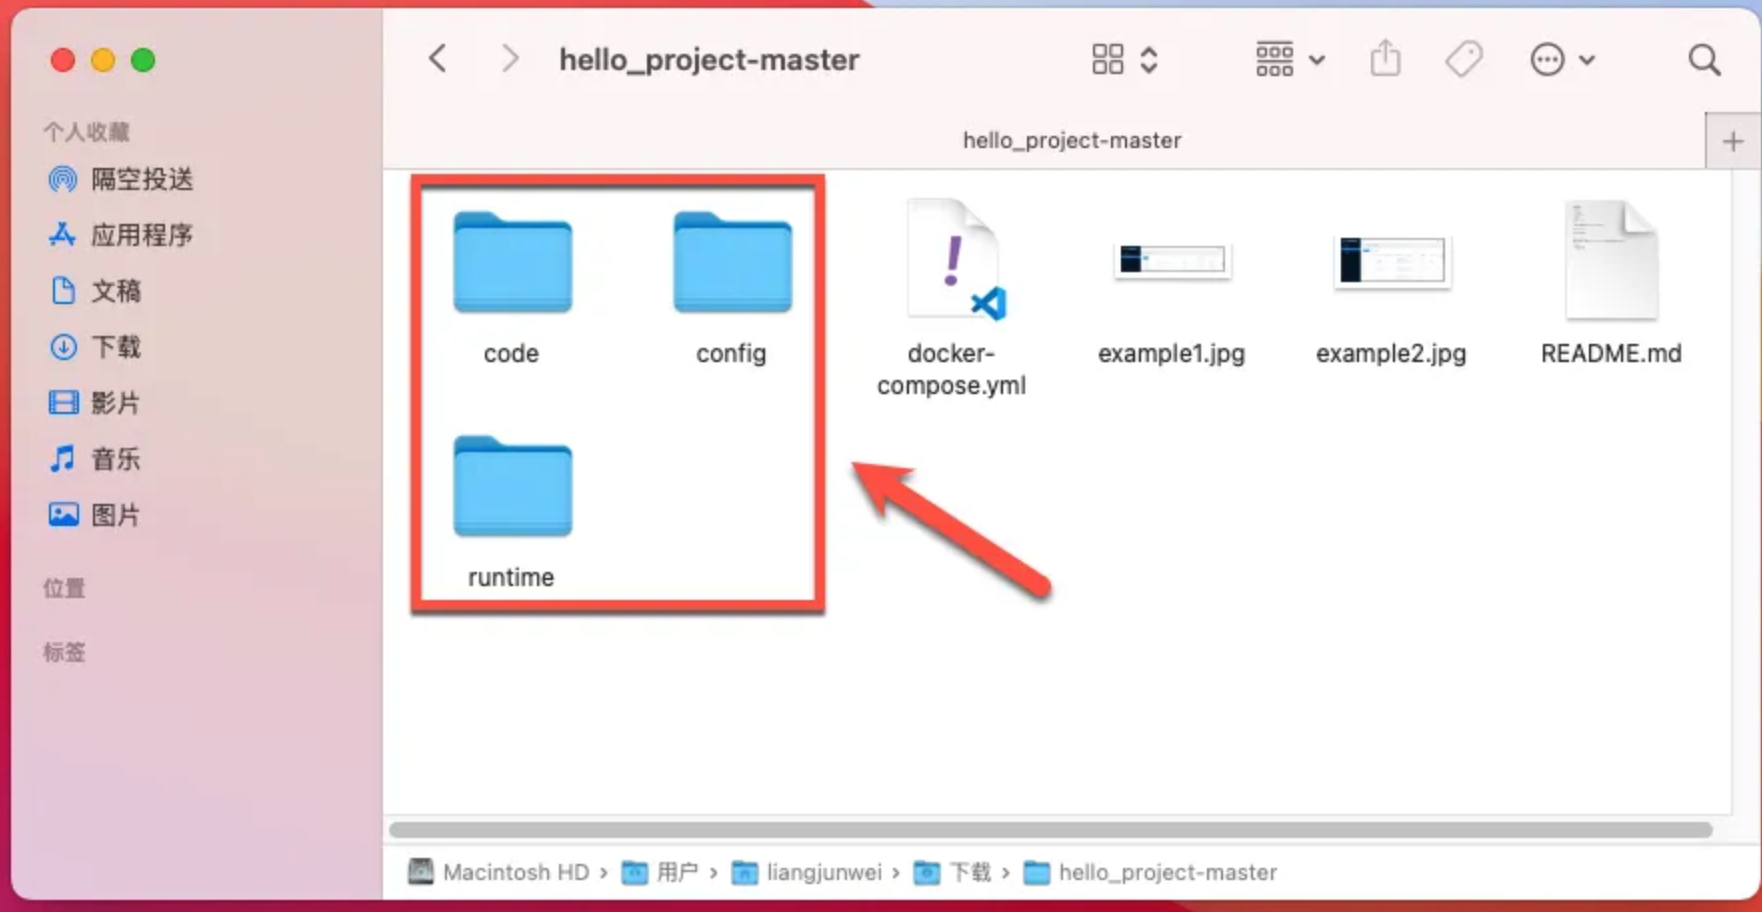Image resolution: width=1762 pixels, height=912 pixels.
Task: Open the config folder
Action: click(732, 264)
